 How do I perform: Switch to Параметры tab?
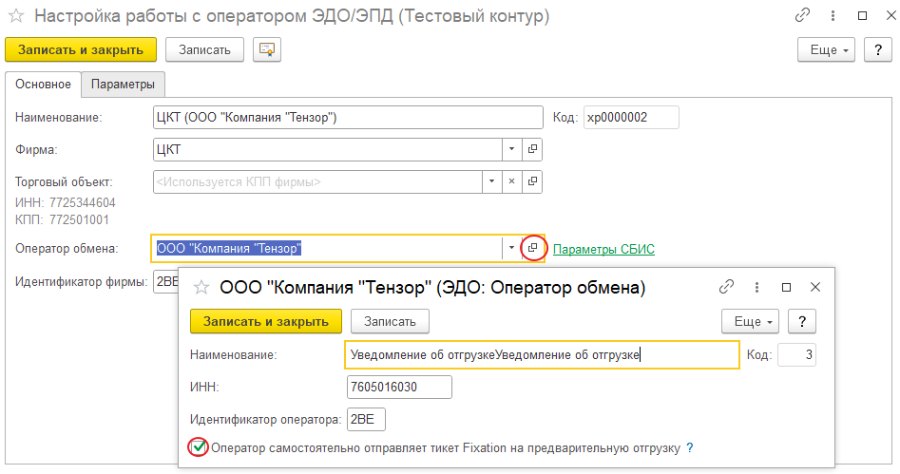[123, 84]
